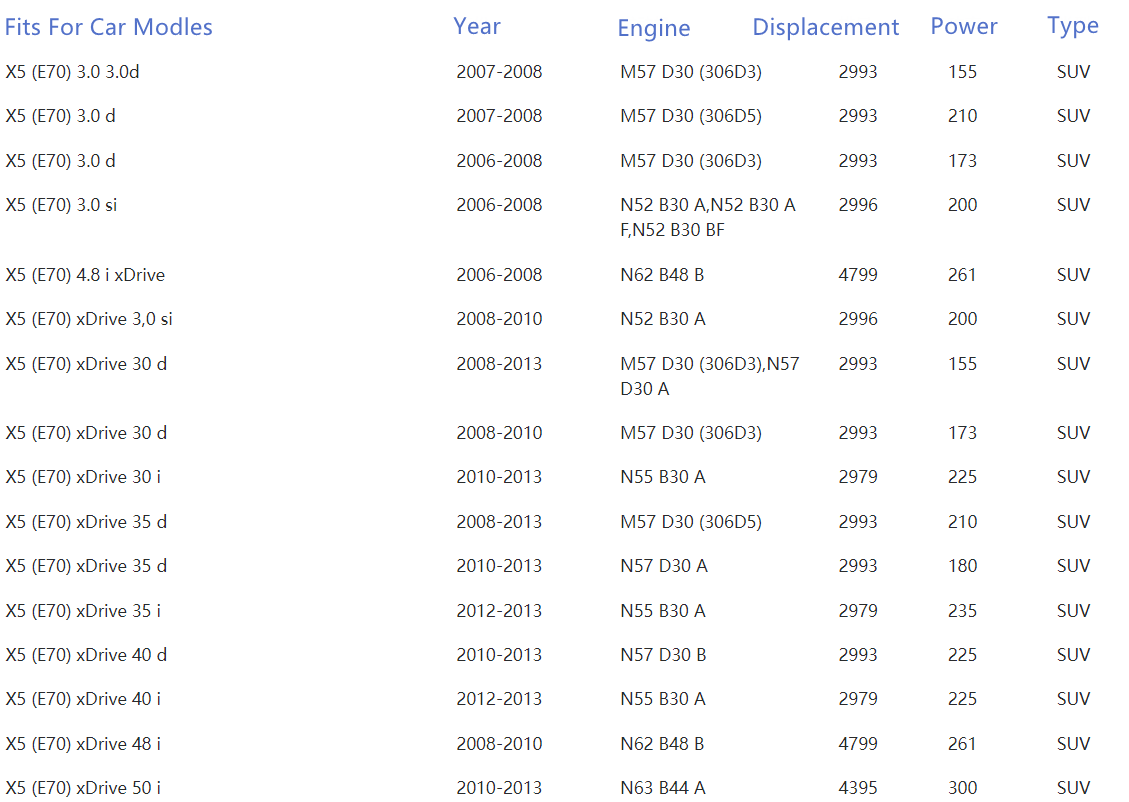Select the engine cell listing N52 B30 BF
Screen dimensions: 1129x802
coord(707,217)
